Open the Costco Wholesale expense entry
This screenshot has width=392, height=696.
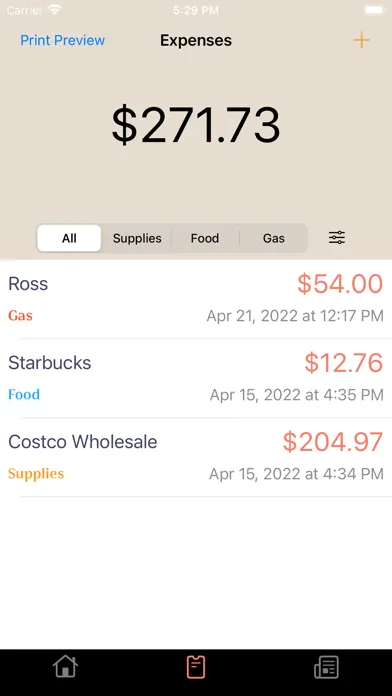coord(196,457)
